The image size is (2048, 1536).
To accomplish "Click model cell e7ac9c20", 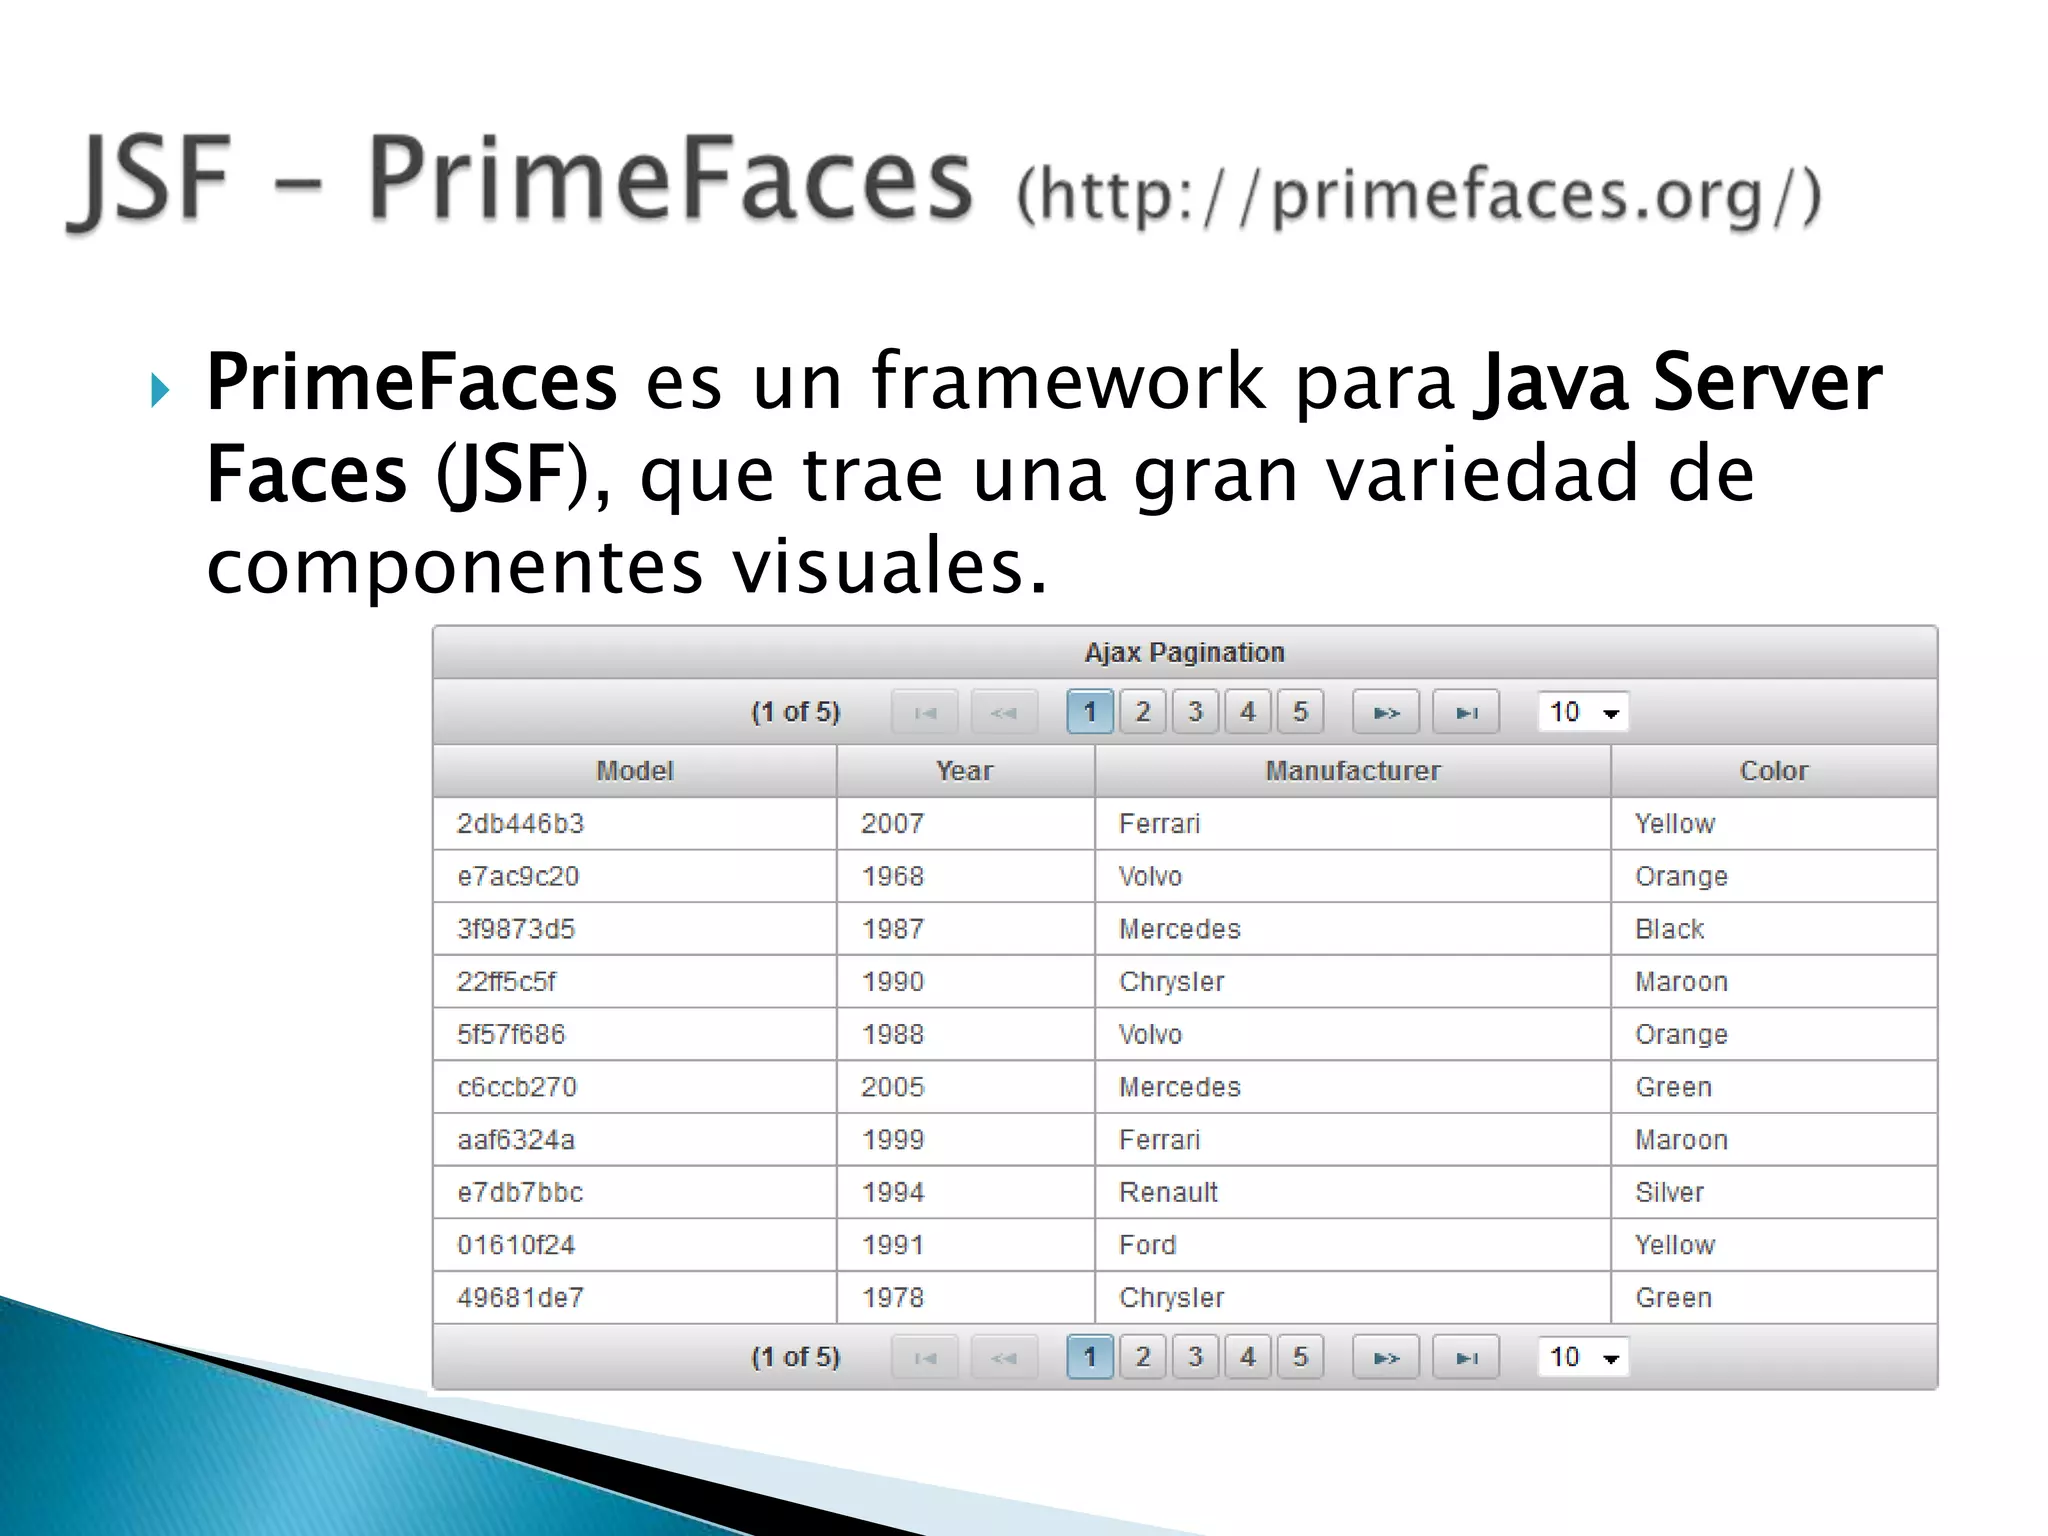I will point(635,877).
